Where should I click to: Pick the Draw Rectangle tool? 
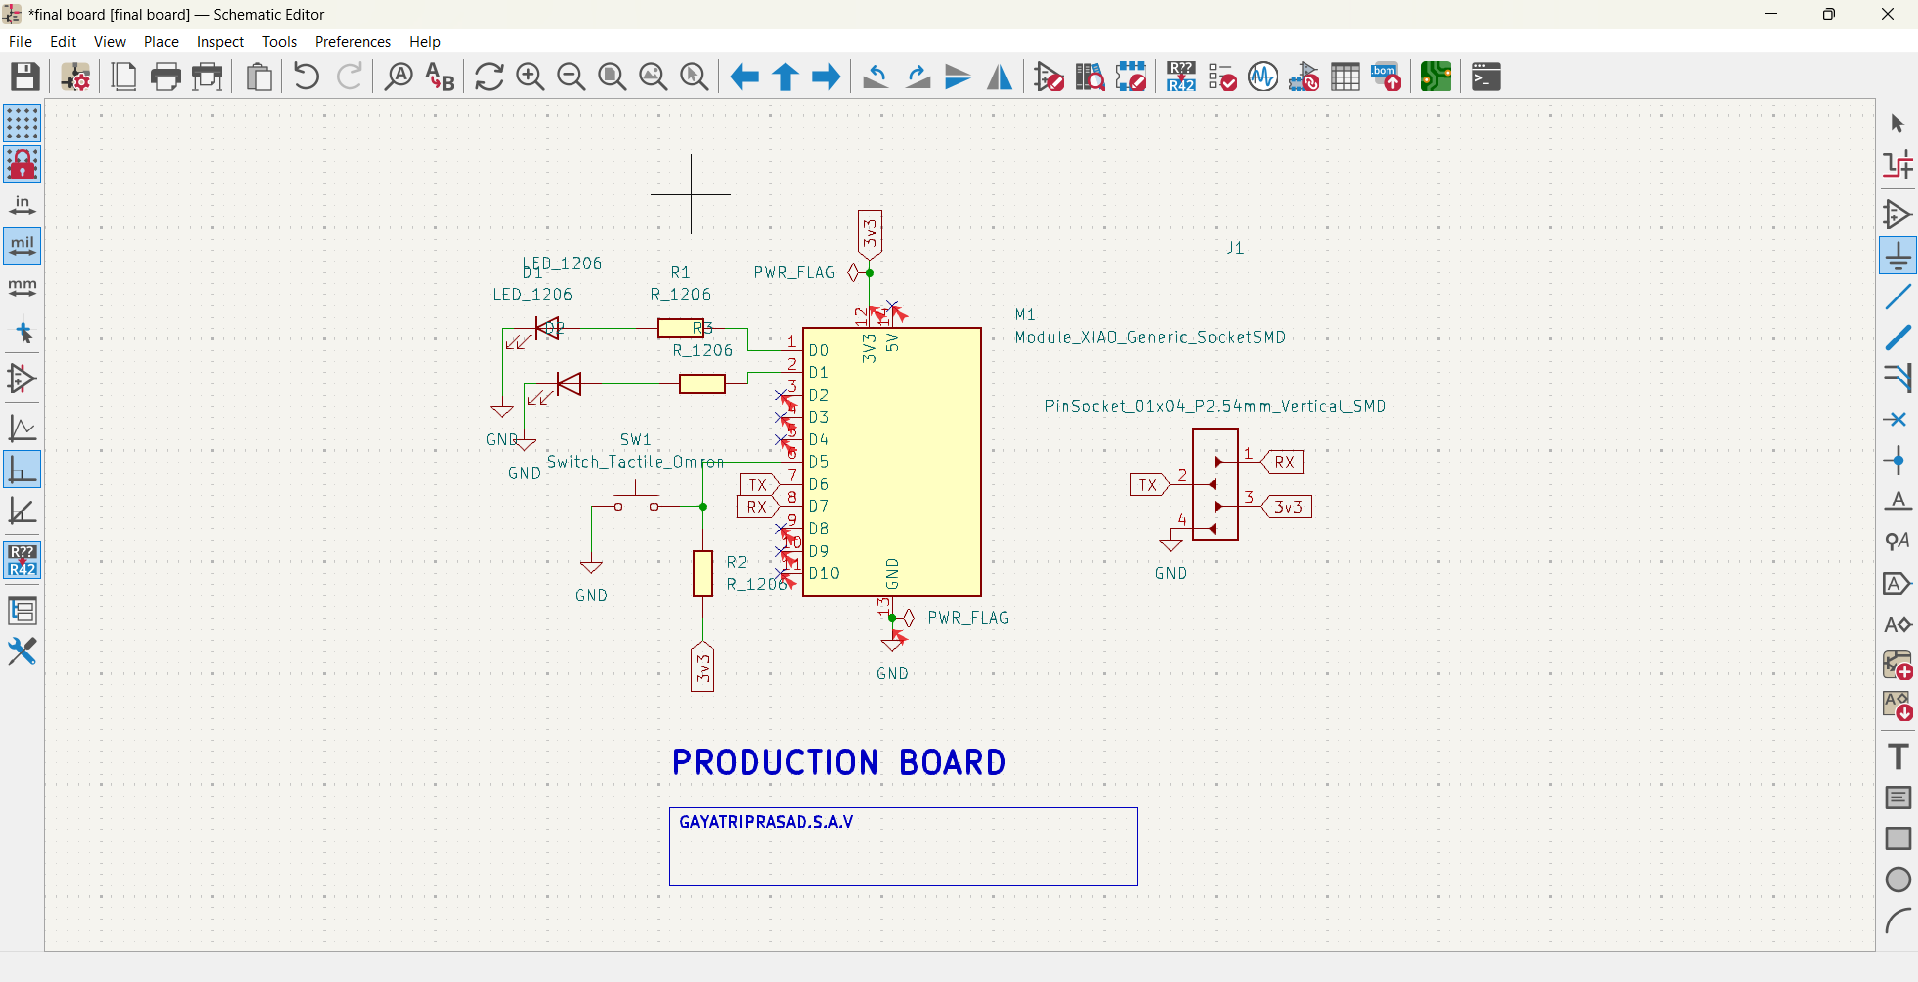1898,839
